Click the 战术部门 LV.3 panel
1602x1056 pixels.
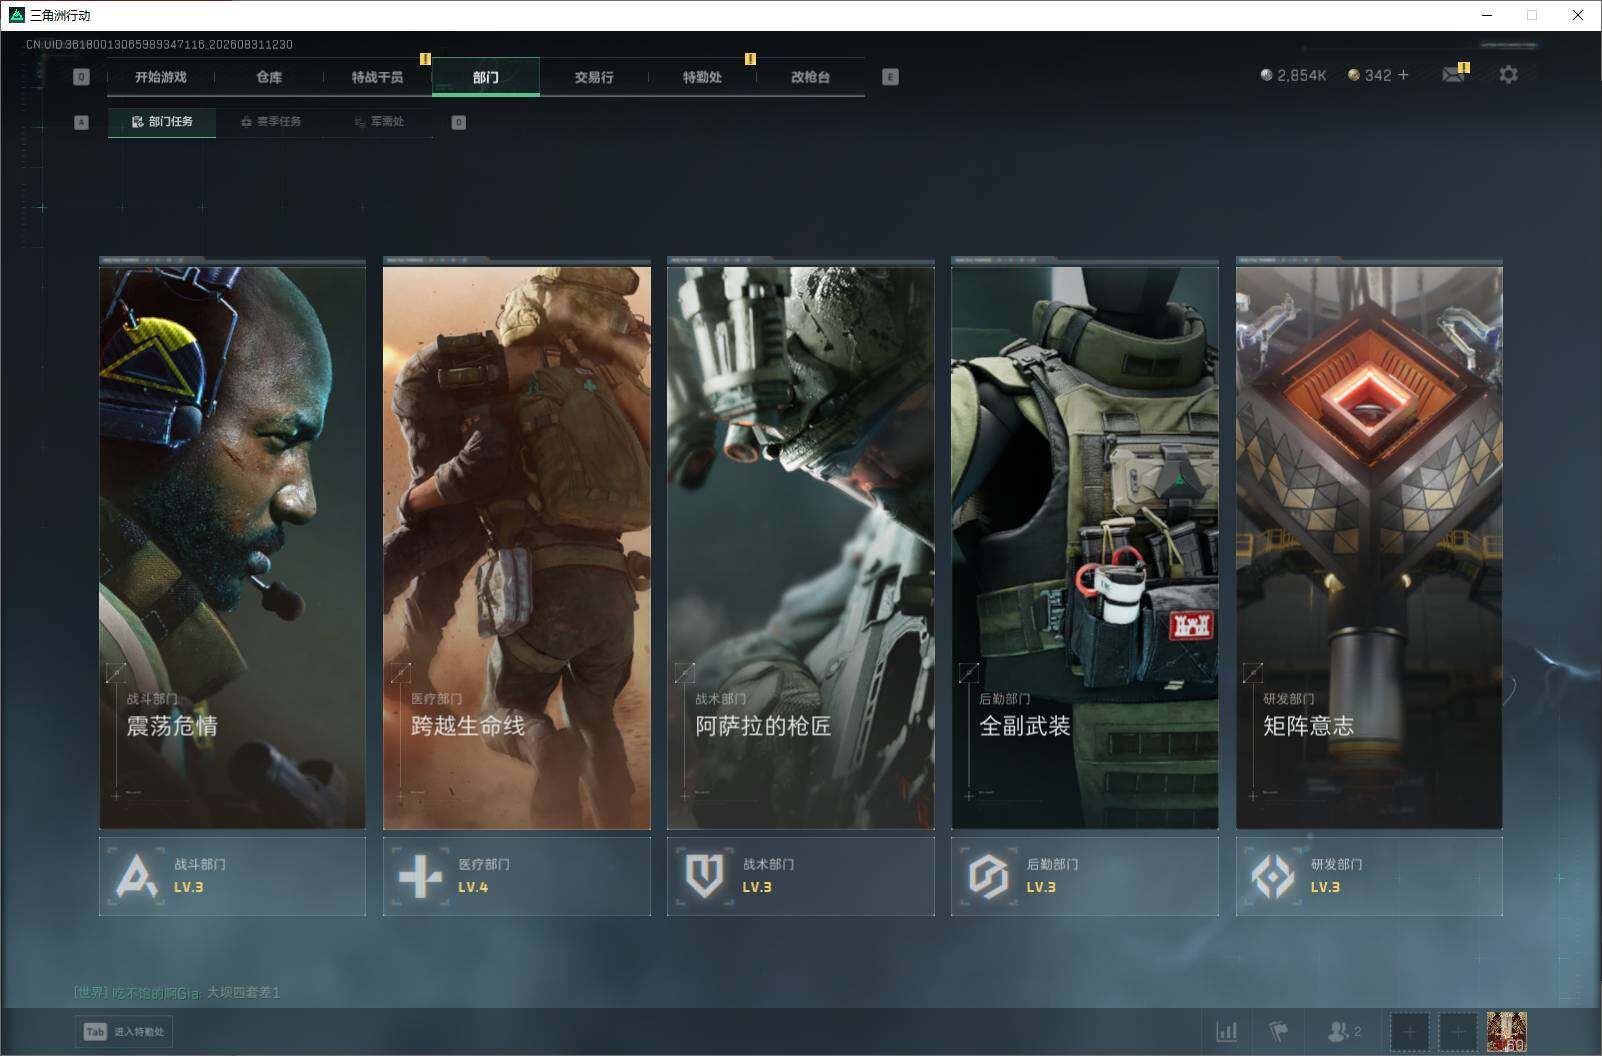pos(801,876)
